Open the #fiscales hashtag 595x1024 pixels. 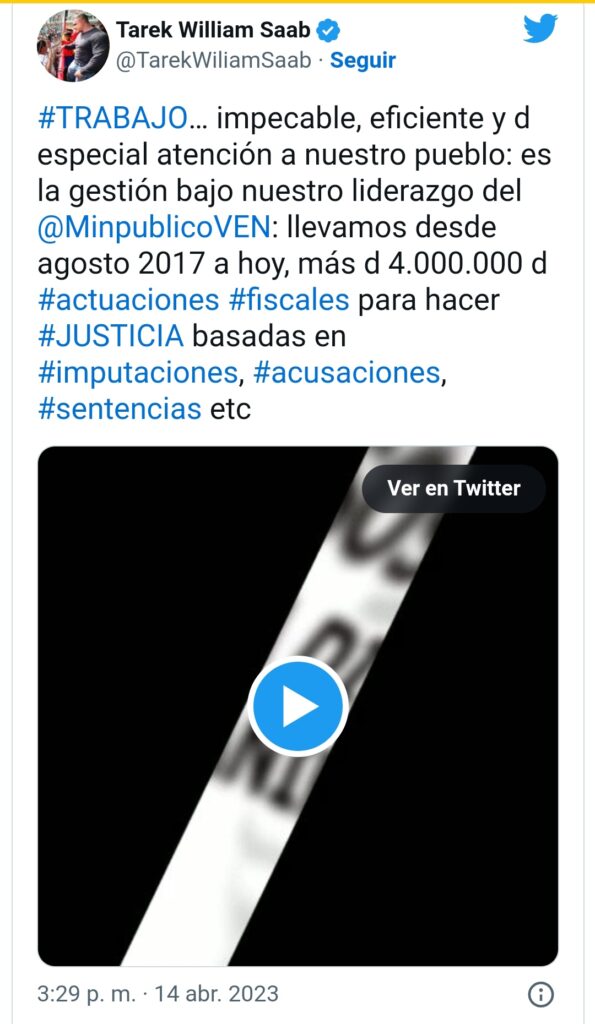[x=289, y=300]
